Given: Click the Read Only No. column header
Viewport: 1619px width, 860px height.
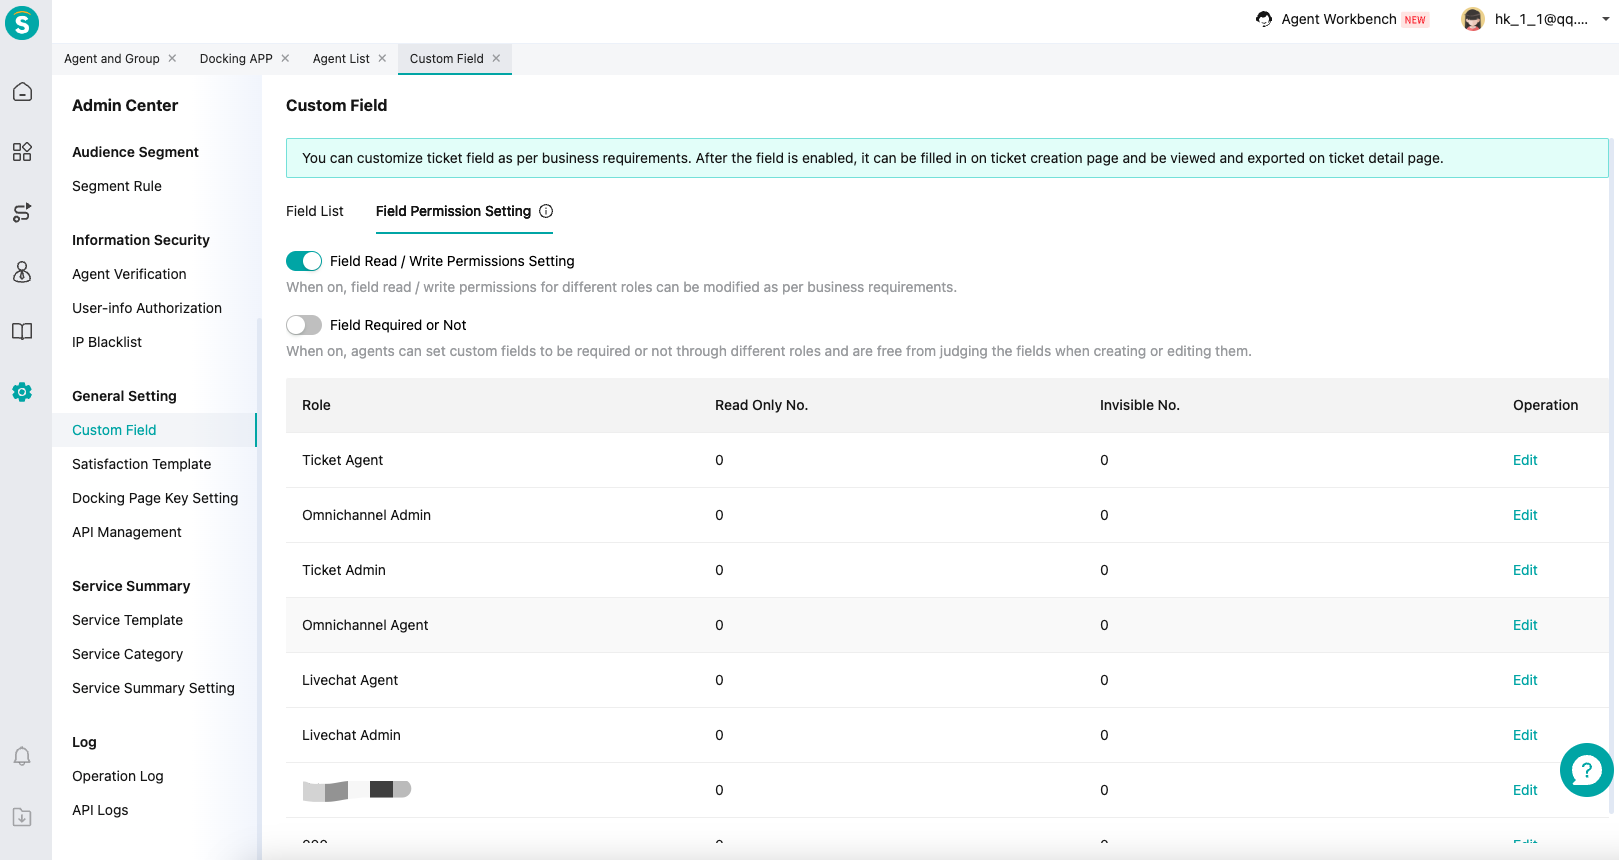Looking at the screenshot, I should tap(761, 405).
